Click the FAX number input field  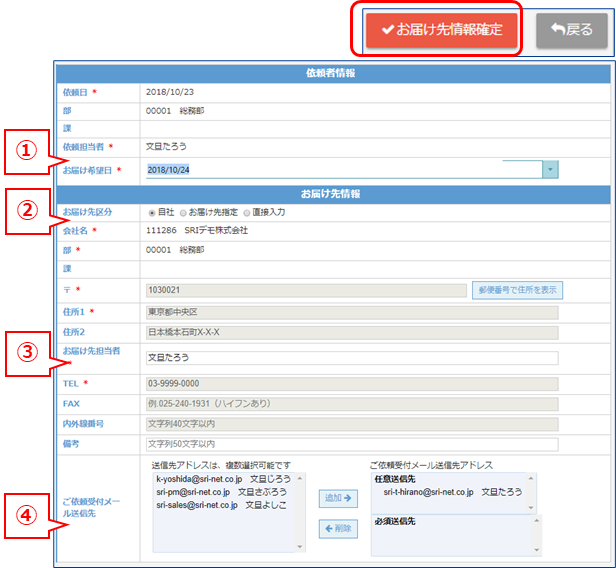click(x=350, y=404)
